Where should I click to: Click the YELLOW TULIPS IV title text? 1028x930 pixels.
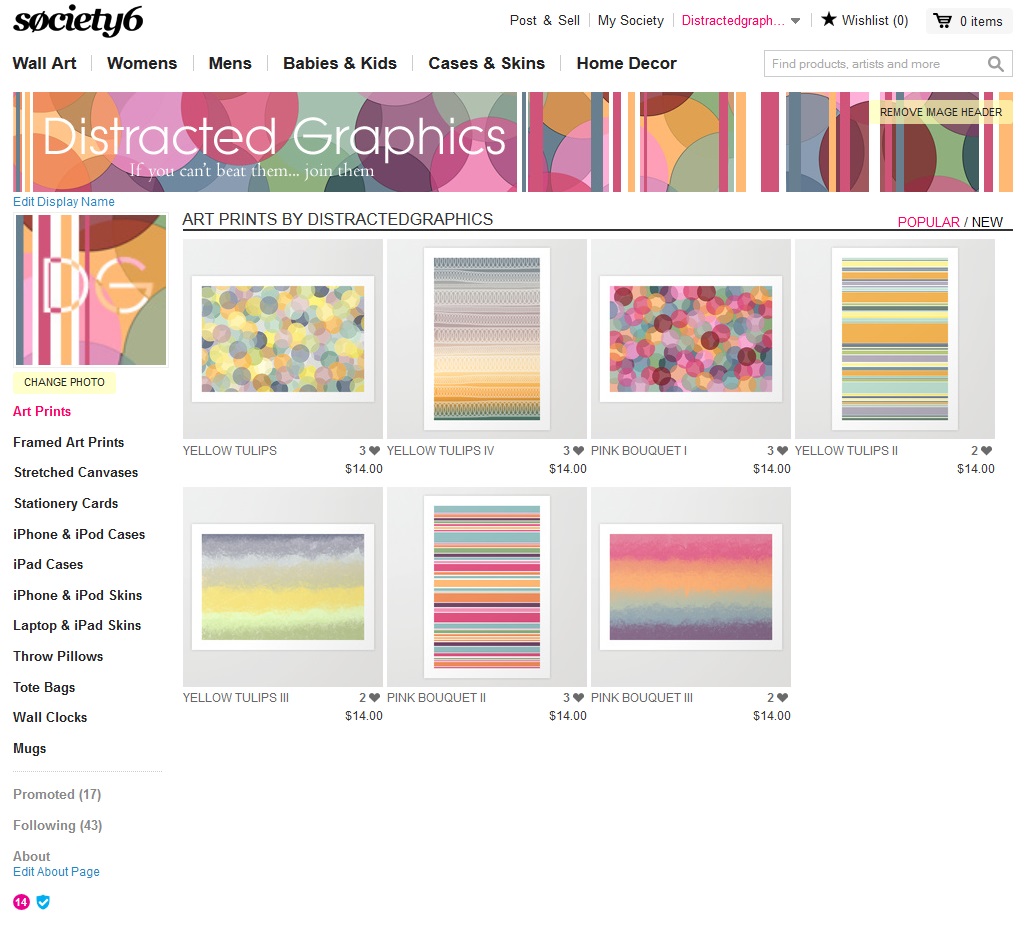pos(441,451)
